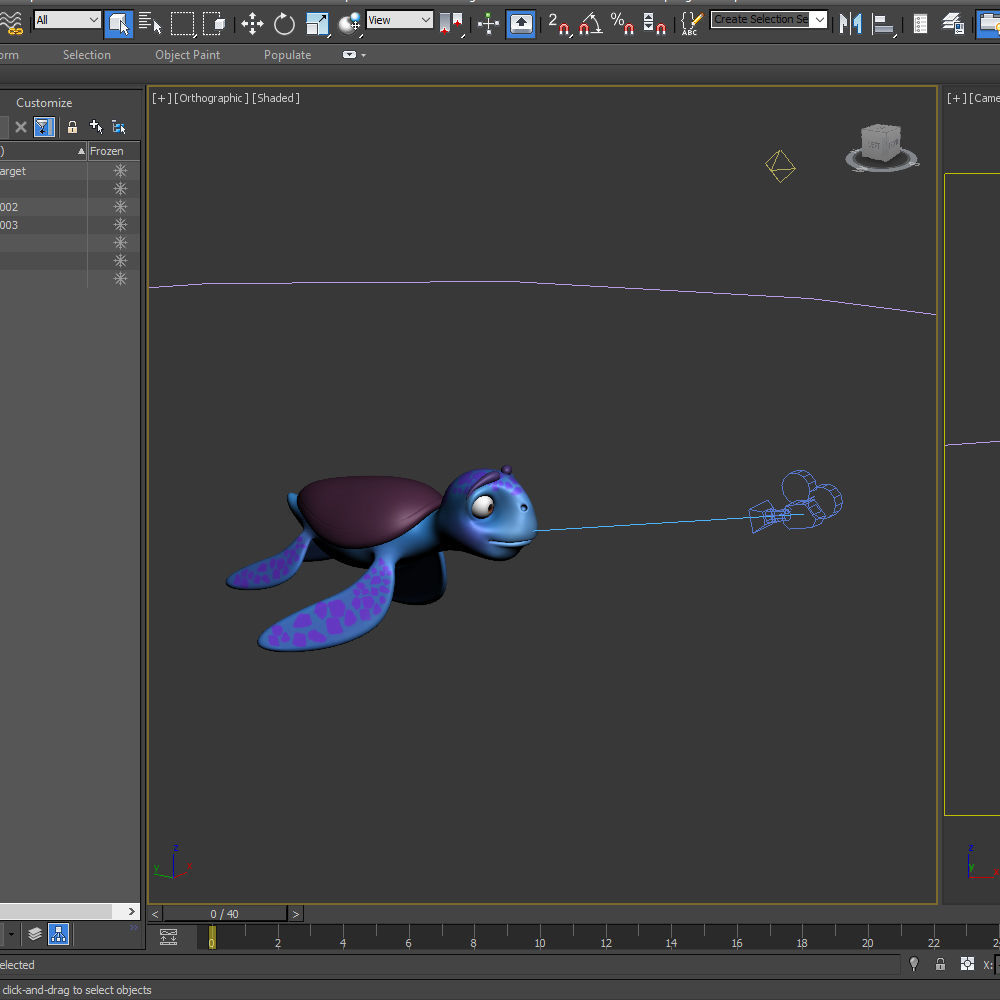Open the Object Paint ribbon tab
Viewport: 1000px width, 1000px height.
[x=188, y=55]
